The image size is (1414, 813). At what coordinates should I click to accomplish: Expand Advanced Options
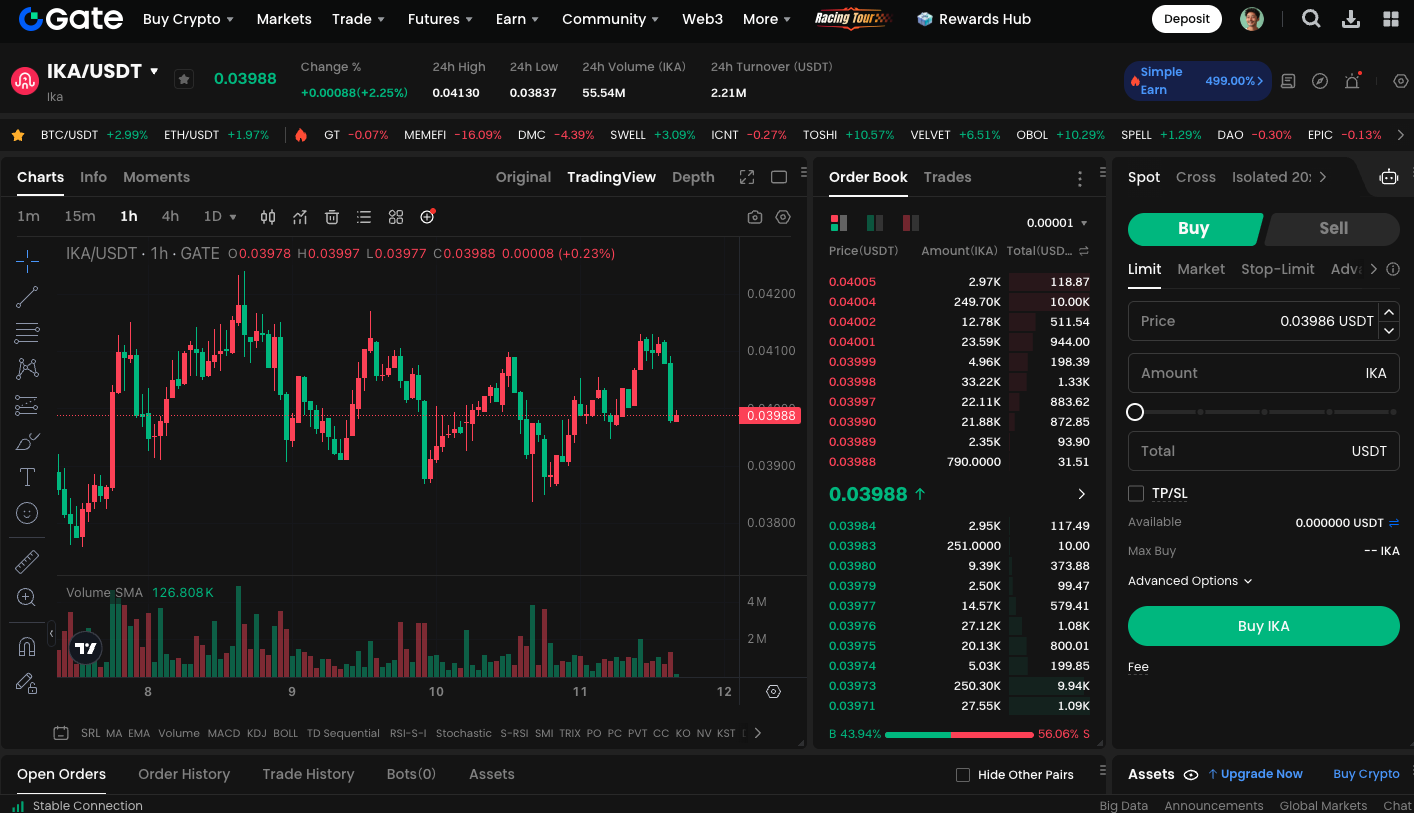(x=1190, y=581)
